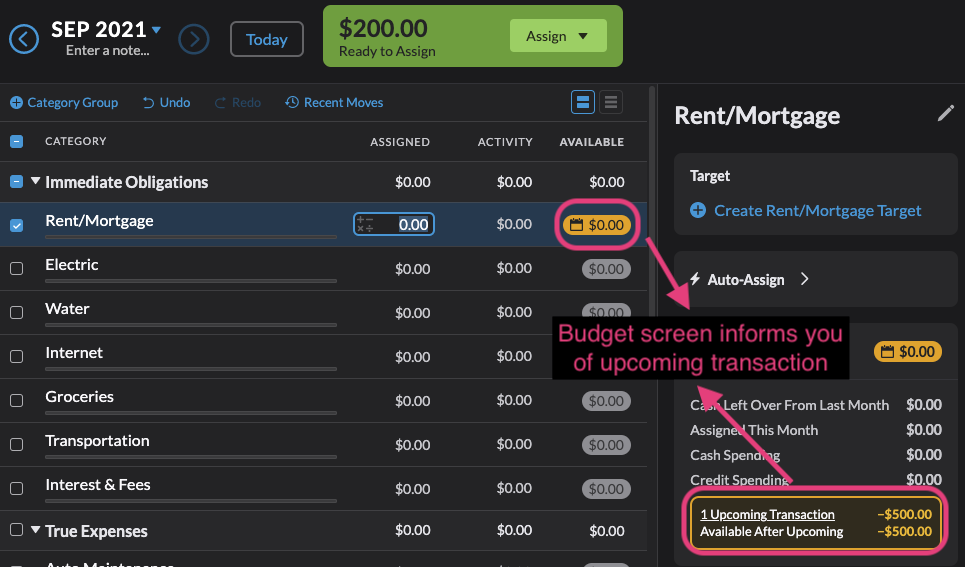Toggle Immediate Obligations group checkbox
The width and height of the screenshot is (965, 567).
[17, 182]
